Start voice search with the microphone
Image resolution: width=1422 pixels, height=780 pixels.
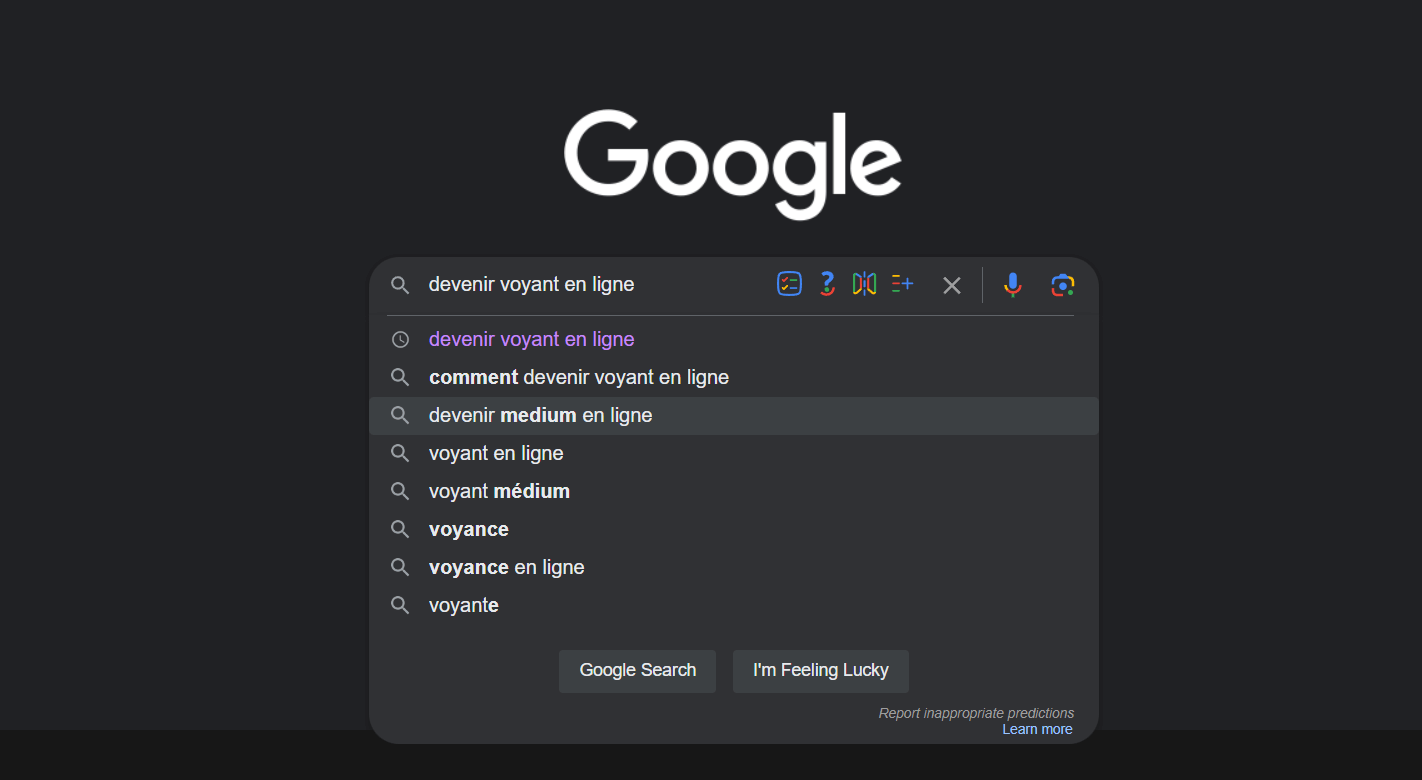1013,285
